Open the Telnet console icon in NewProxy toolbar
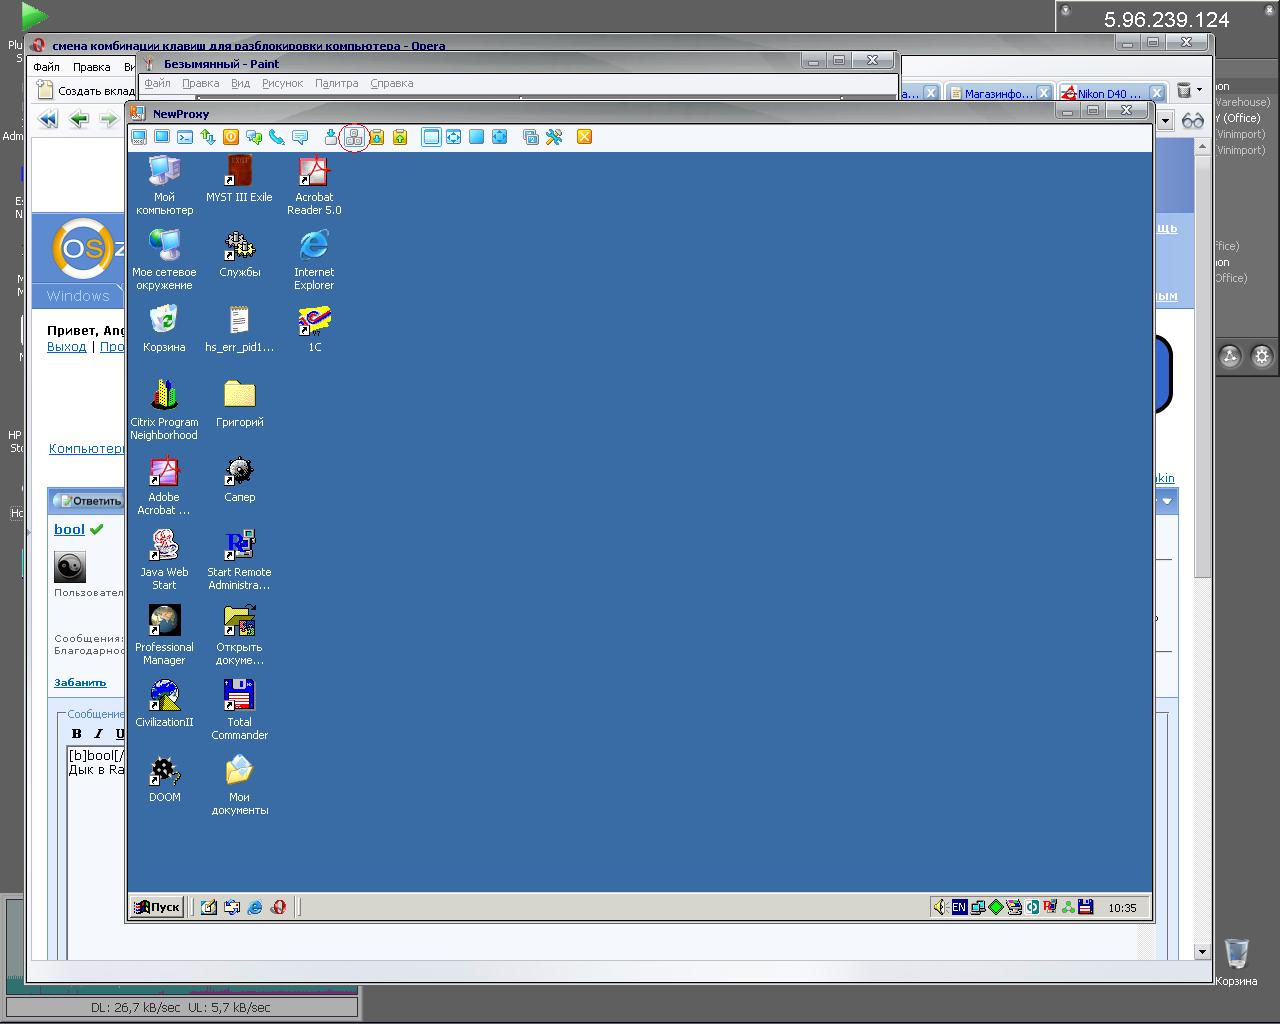1280x1024 pixels. 185,137
